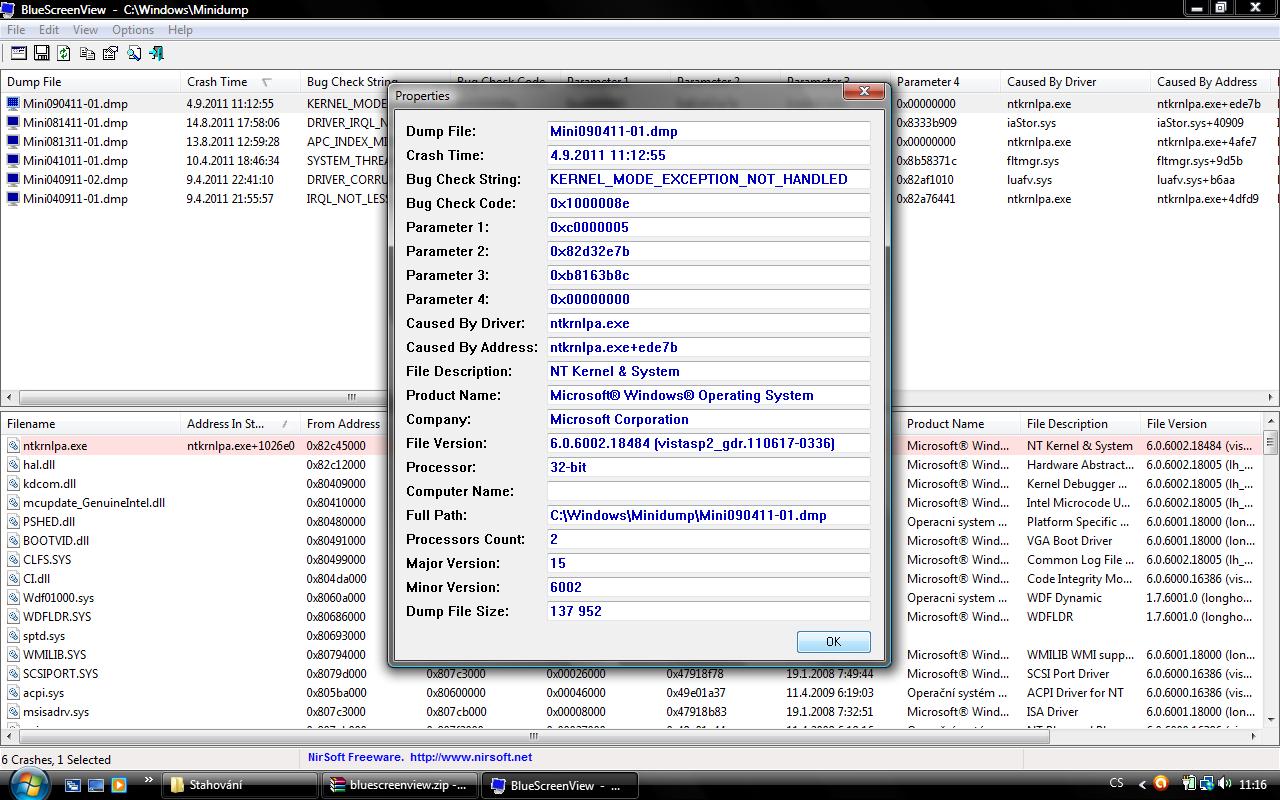
Task: Sort lower pane by File Version header
Action: [x=1200, y=424]
